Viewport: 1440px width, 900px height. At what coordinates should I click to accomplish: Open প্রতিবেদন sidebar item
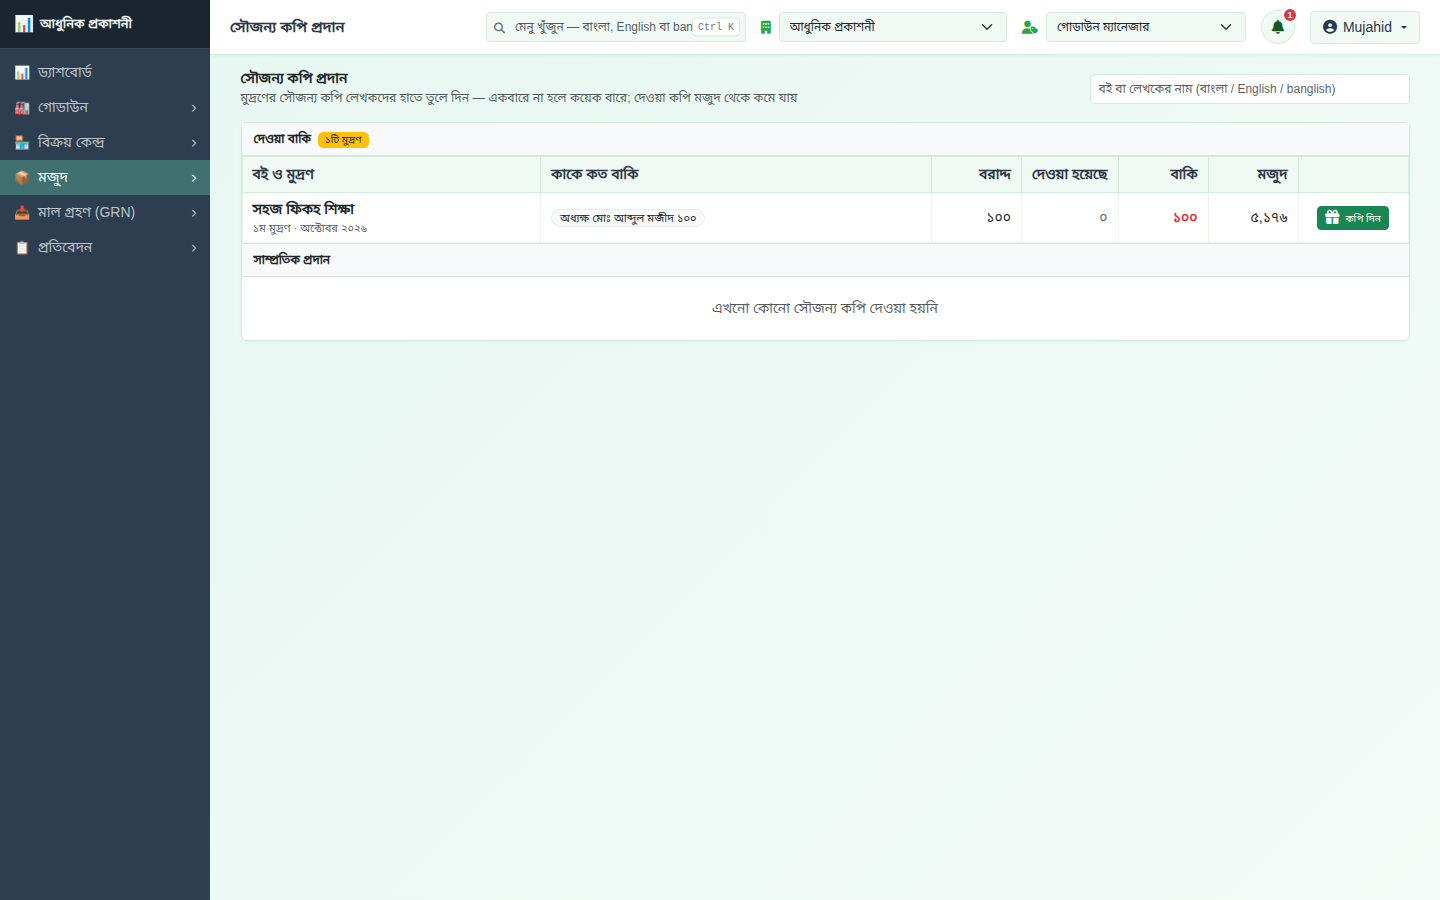click(105, 247)
